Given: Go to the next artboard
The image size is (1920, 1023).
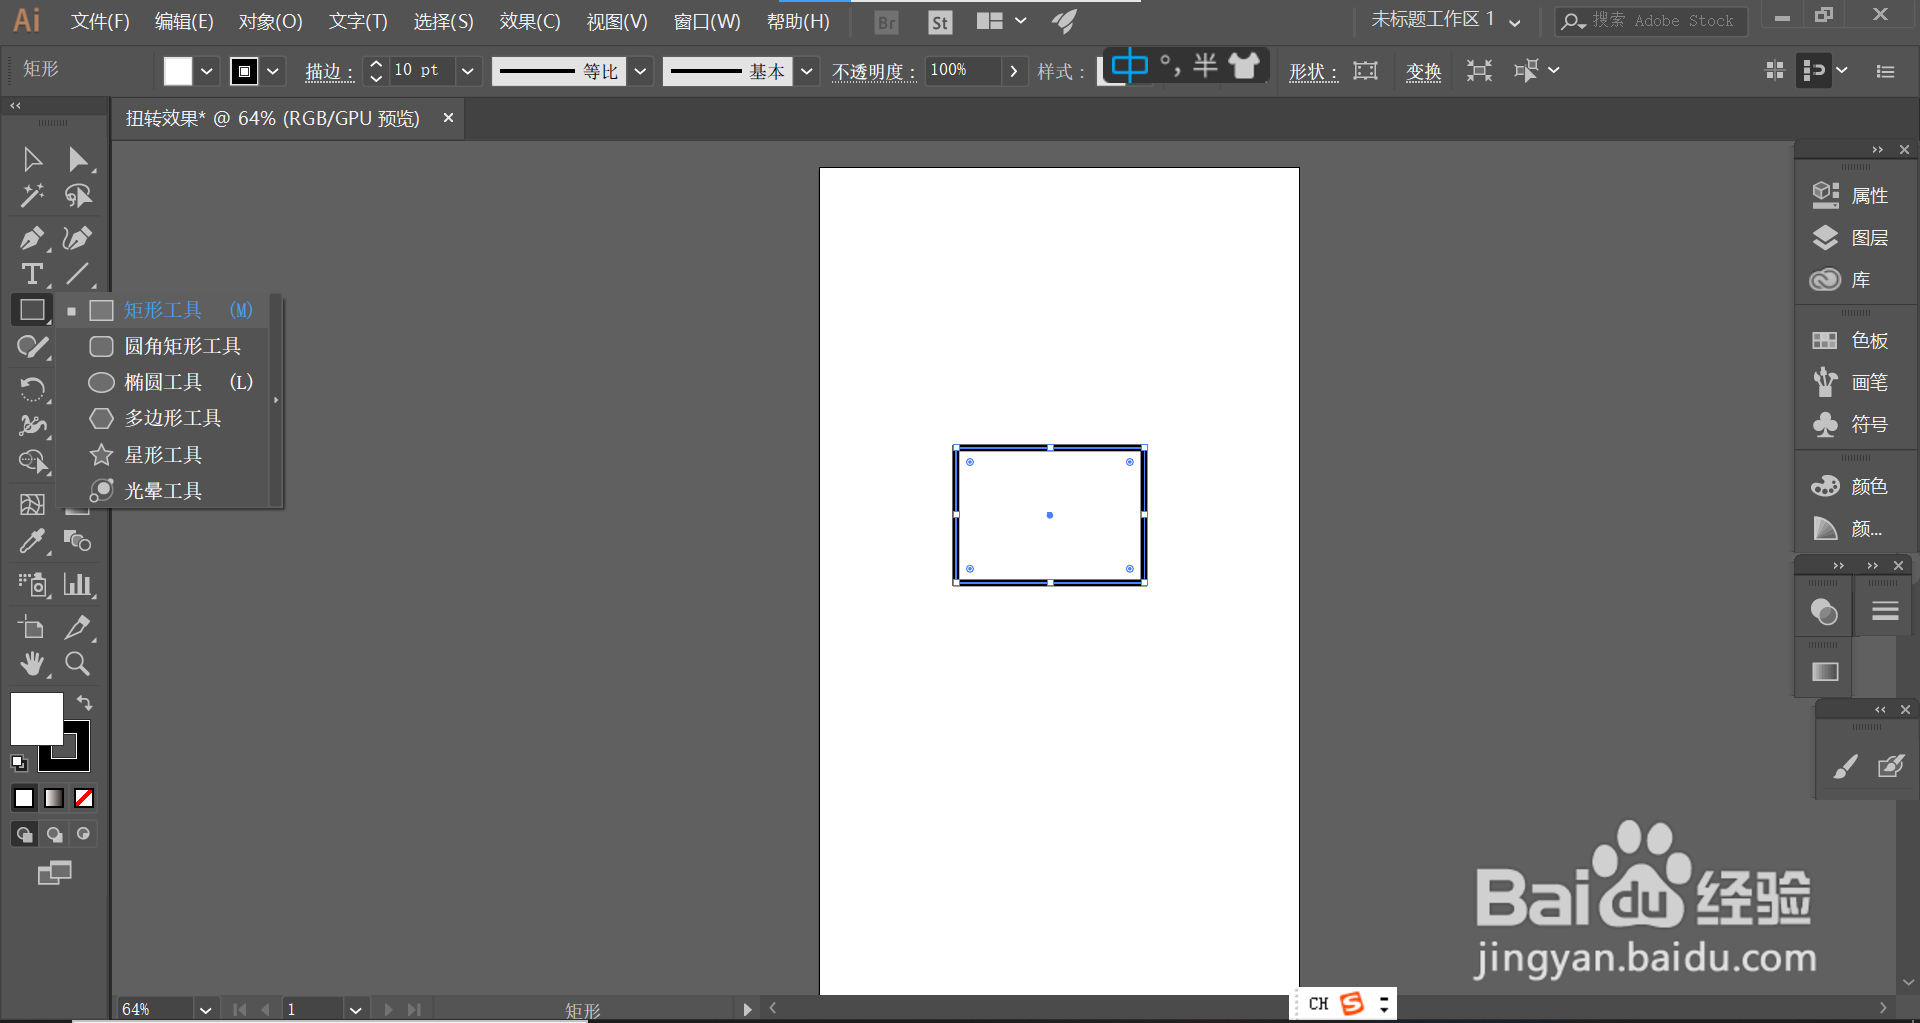Looking at the screenshot, I should pyautogui.click(x=388, y=1010).
